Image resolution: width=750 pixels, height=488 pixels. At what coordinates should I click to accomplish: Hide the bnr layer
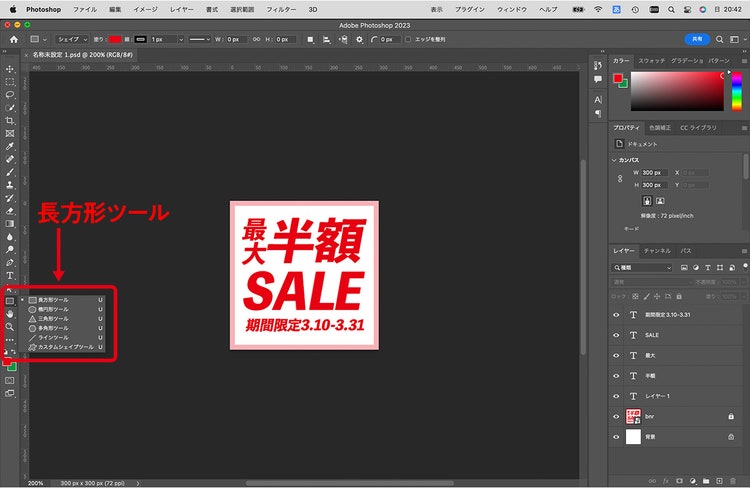pyautogui.click(x=616, y=417)
